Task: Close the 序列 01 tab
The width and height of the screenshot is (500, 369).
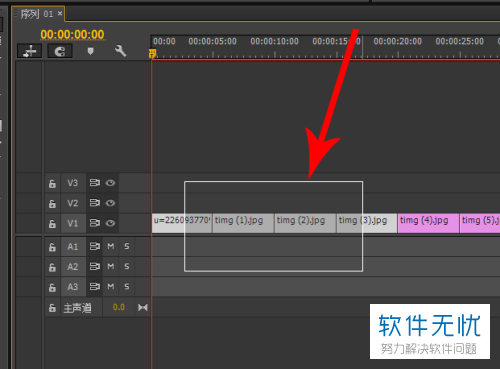Action: 60,13
